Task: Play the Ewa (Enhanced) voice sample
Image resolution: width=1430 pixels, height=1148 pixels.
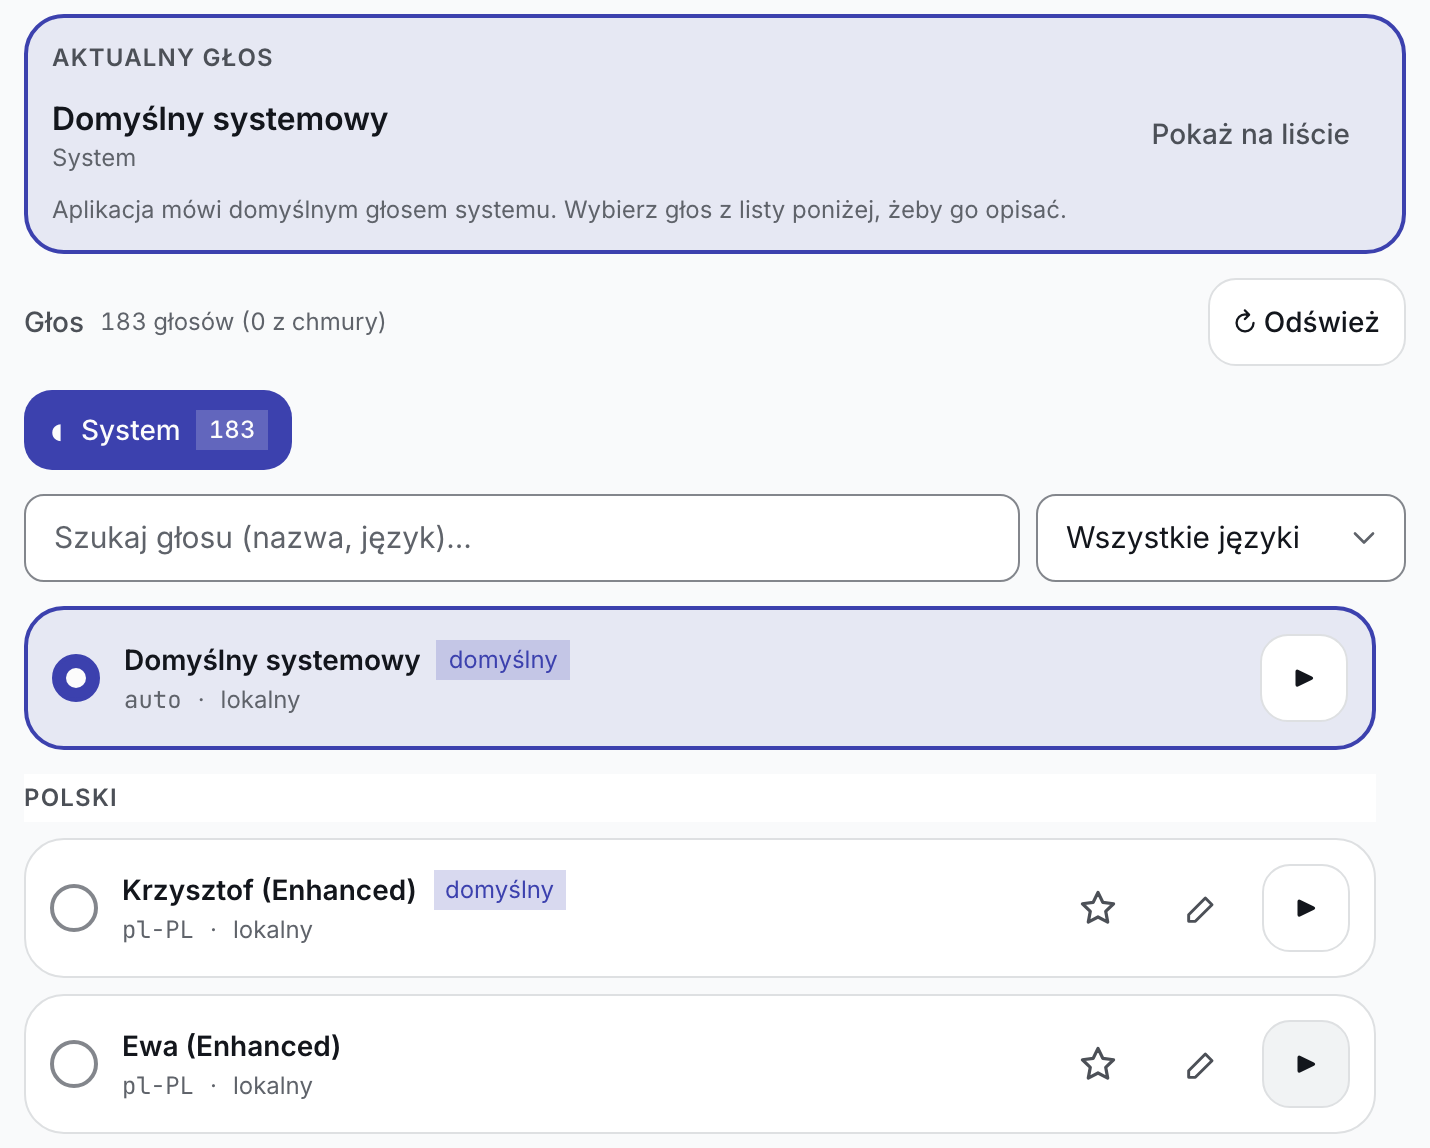Action: (1306, 1064)
